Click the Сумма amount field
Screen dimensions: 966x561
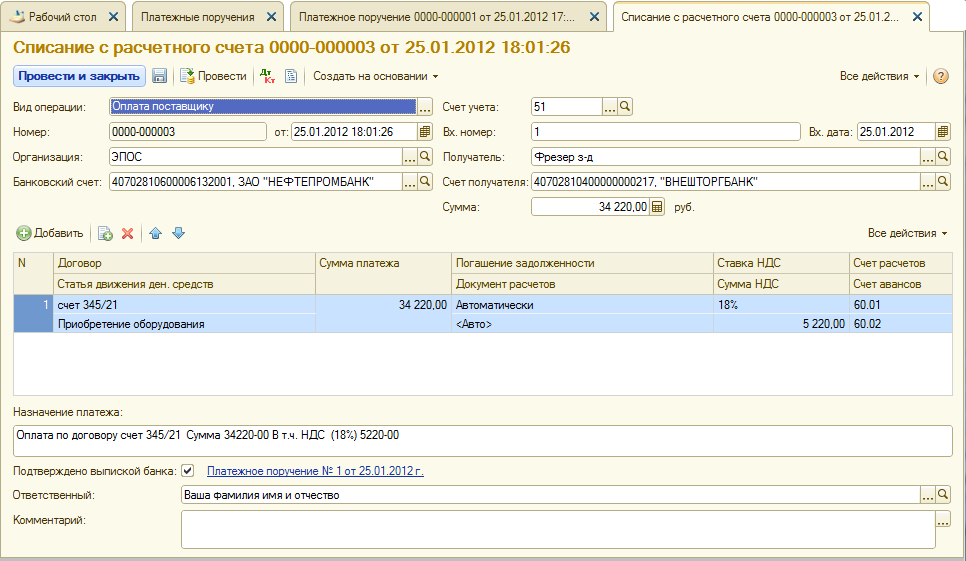pyautogui.click(x=590, y=207)
